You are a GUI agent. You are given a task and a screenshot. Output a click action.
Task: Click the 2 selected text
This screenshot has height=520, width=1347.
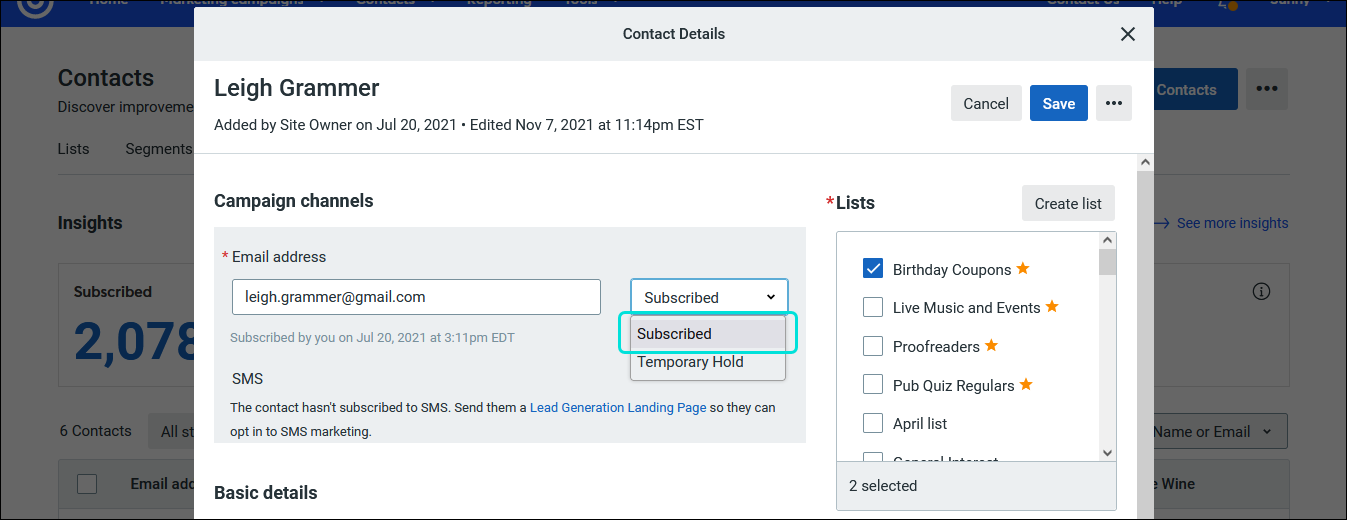pos(883,486)
